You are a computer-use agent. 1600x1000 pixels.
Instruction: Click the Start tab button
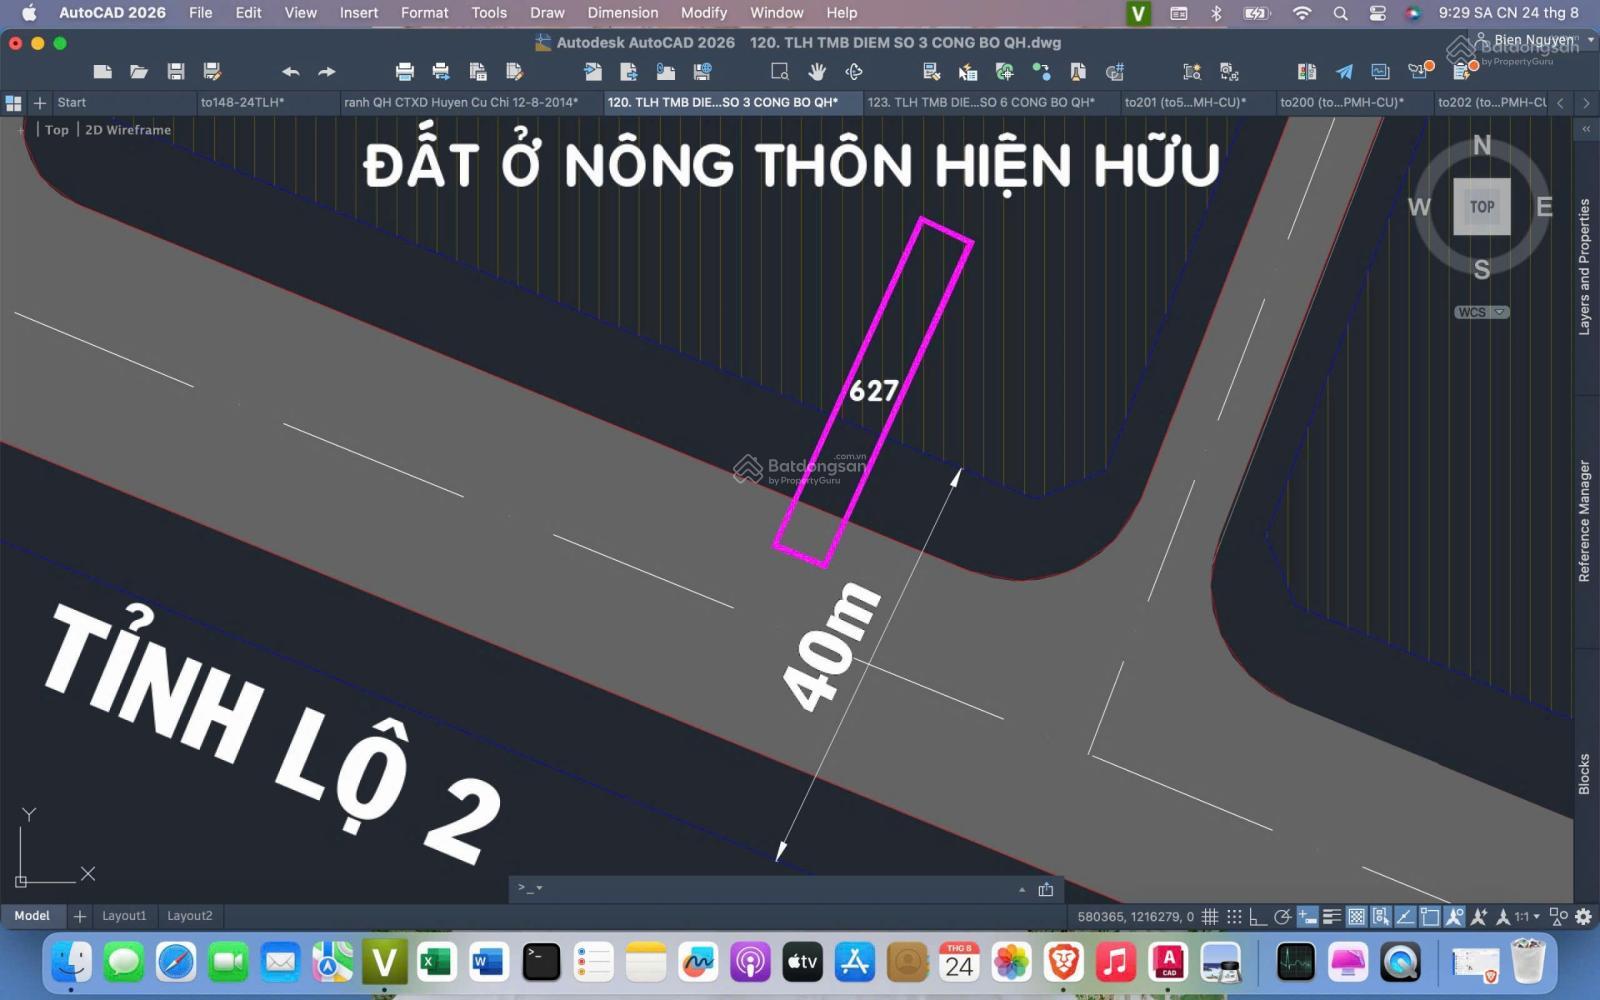(x=71, y=102)
